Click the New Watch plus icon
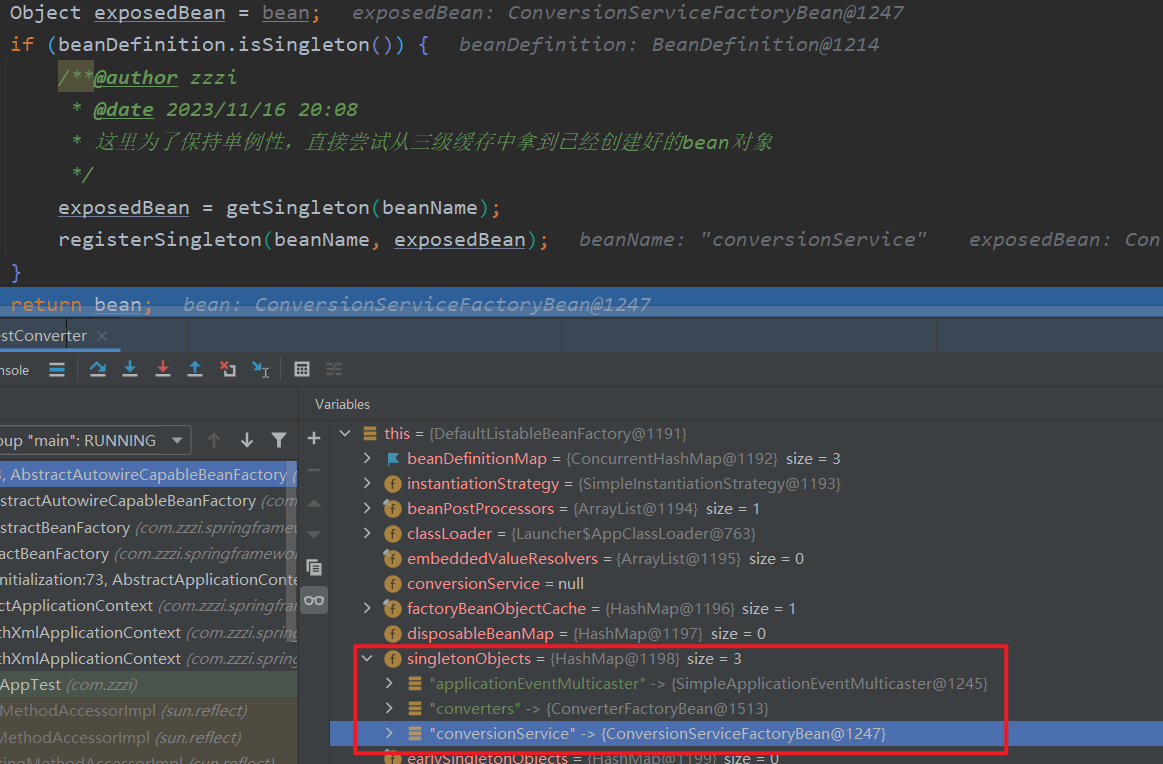 [314, 438]
